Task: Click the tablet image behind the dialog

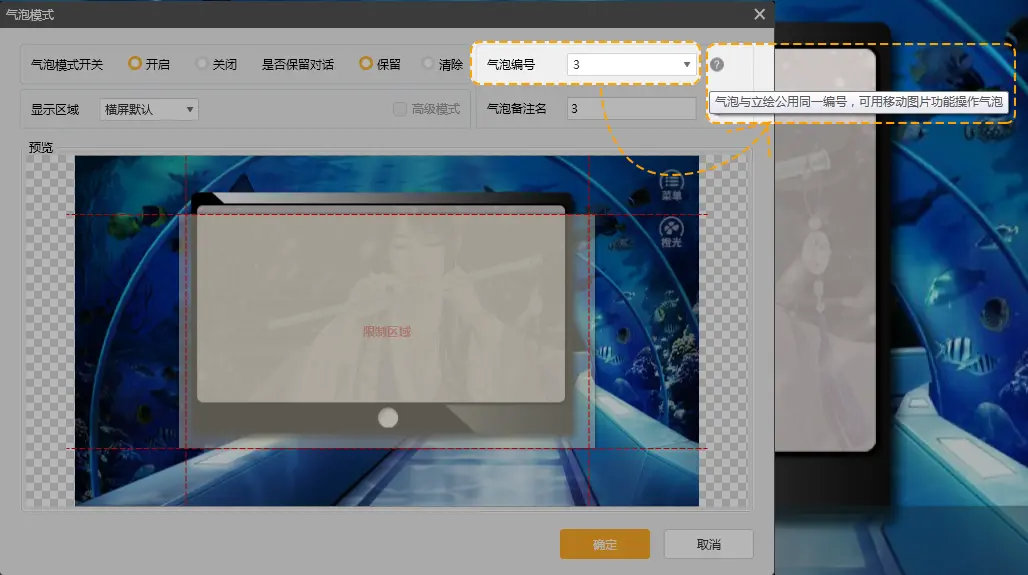Action: coord(830,300)
